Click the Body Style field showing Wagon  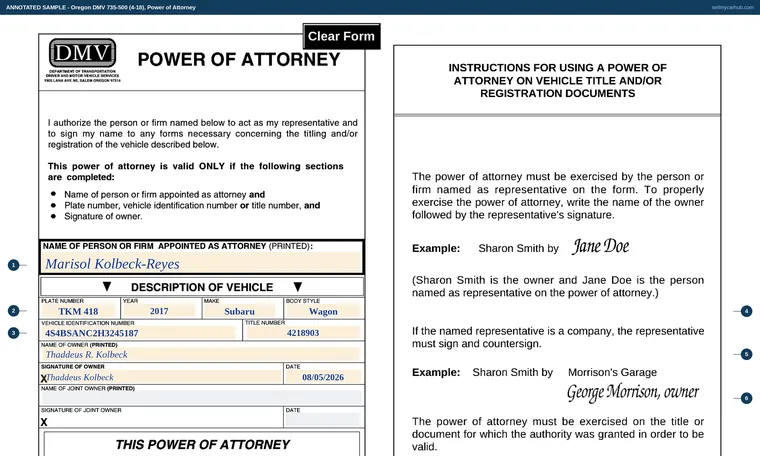coord(323,311)
